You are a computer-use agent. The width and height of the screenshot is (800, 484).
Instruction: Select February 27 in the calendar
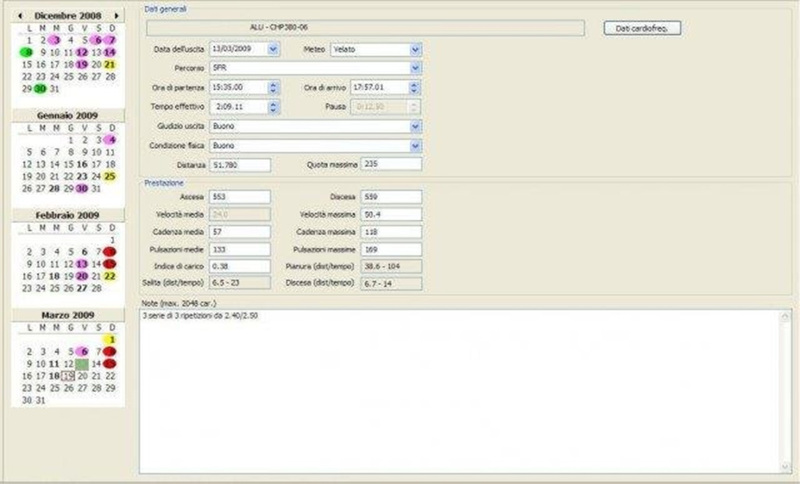[x=82, y=289]
